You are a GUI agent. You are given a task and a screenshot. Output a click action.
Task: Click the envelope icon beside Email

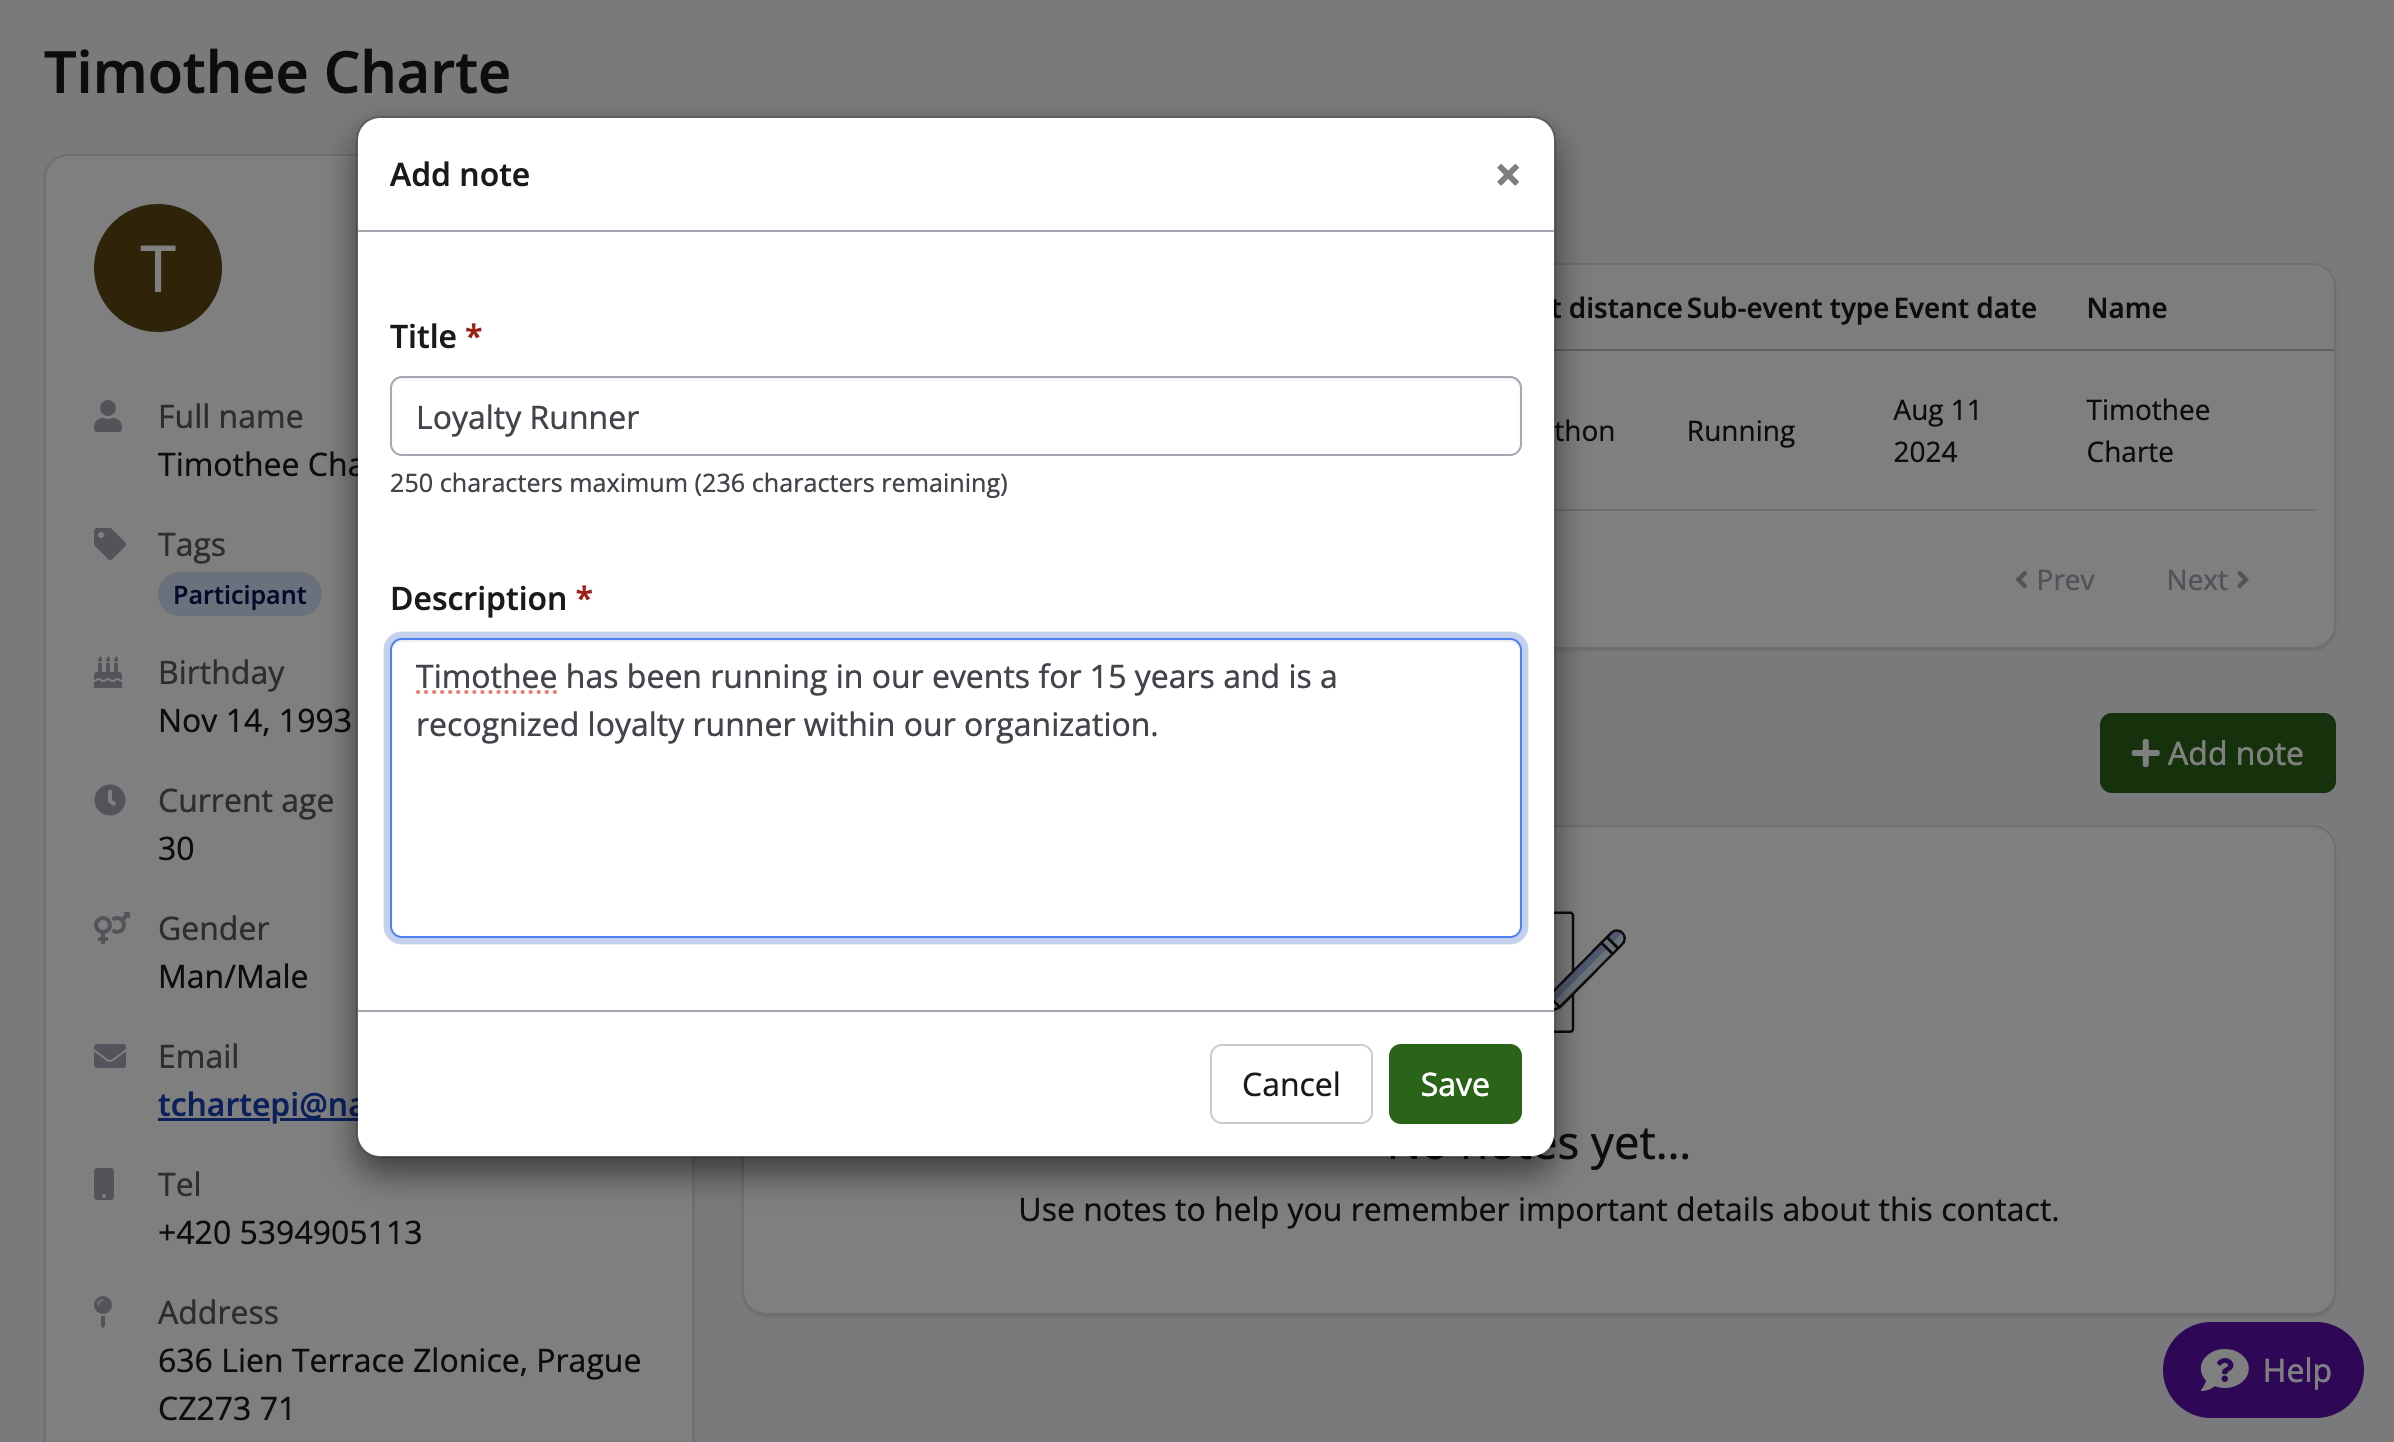pos(109,1056)
